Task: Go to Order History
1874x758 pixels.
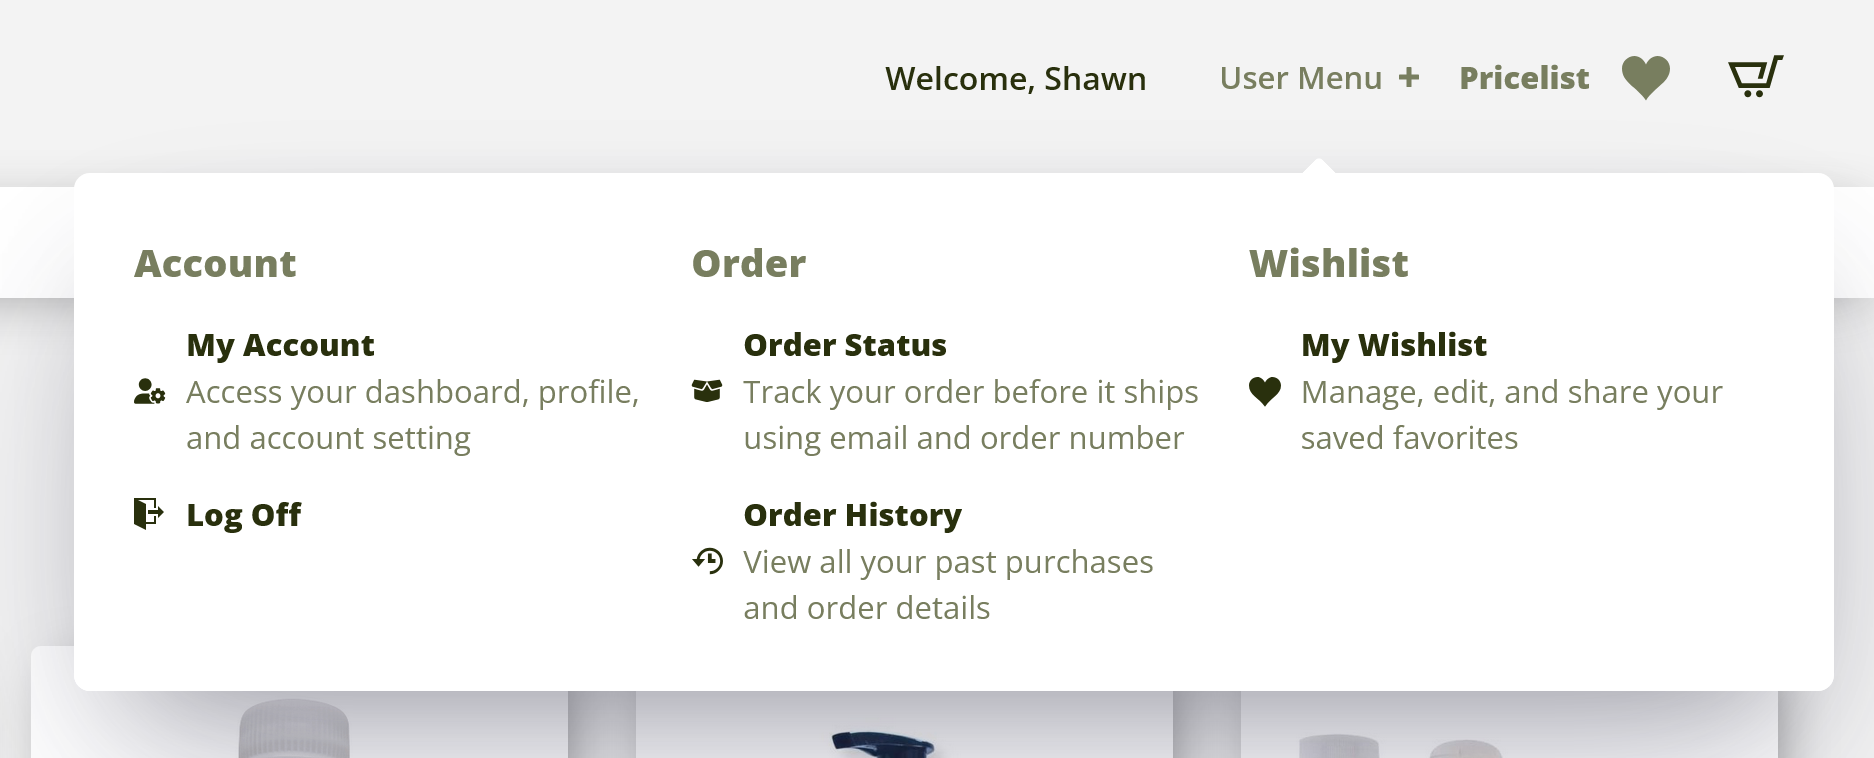Action: coord(852,515)
